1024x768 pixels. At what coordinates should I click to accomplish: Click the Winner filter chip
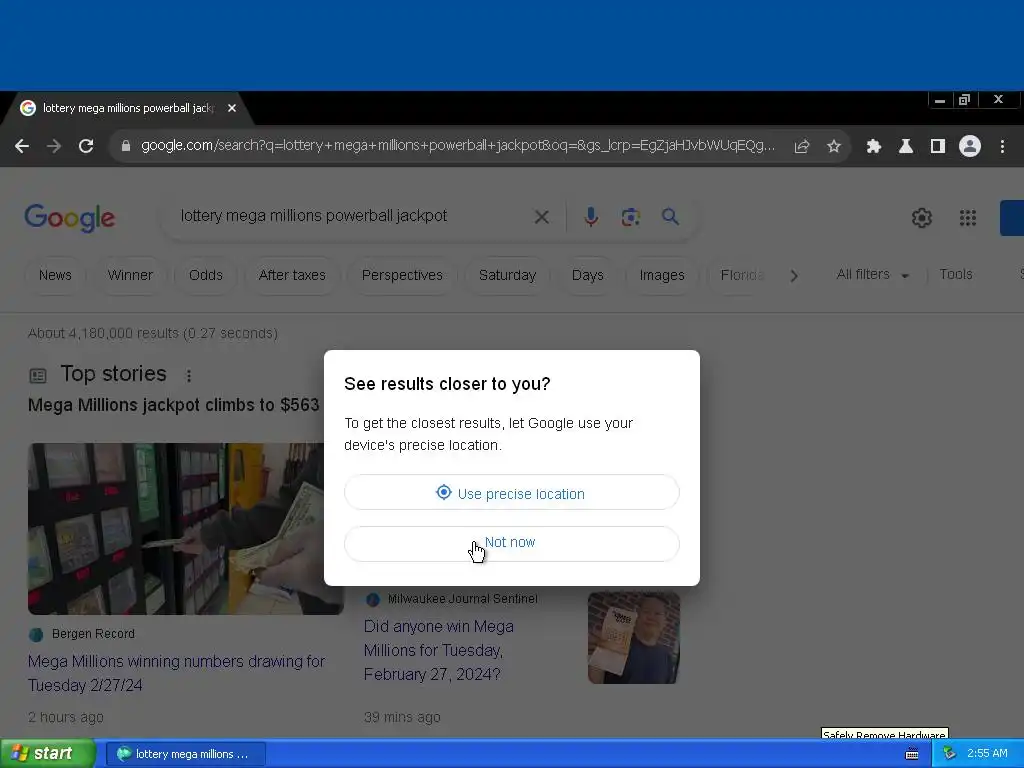[x=130, y=276]
